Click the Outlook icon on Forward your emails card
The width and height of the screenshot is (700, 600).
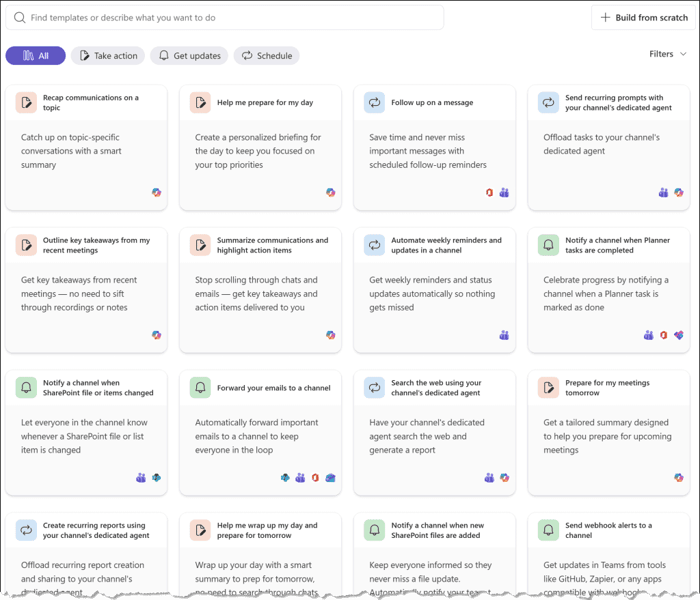[330, 478]
